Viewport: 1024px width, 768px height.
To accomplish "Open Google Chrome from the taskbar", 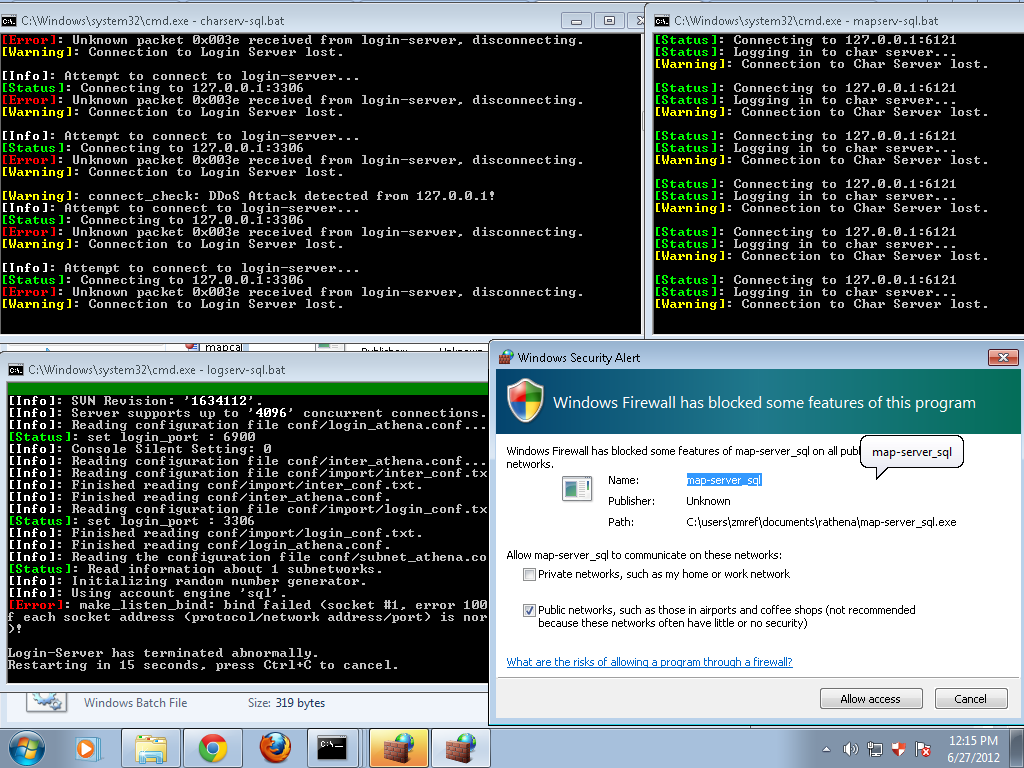I will pyautogui.click(x=213, y=748).
